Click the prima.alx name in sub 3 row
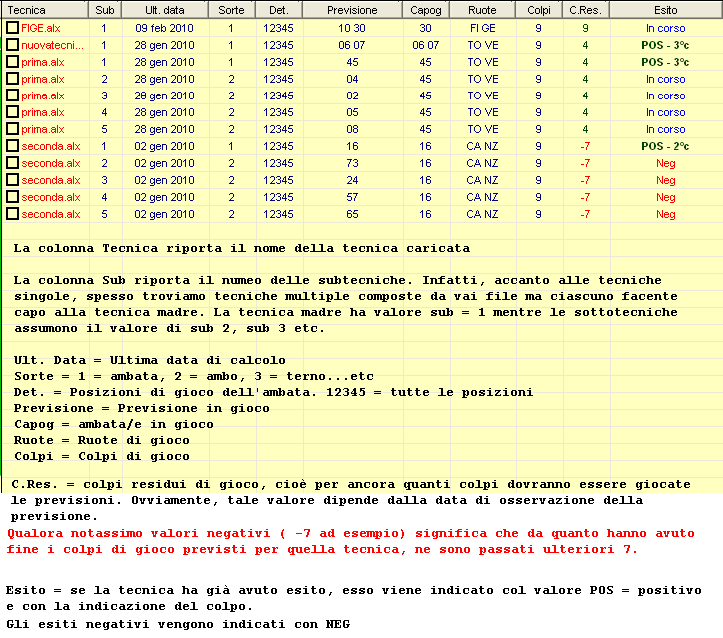The height and width of the screenshot is (638, 723). 43,95
